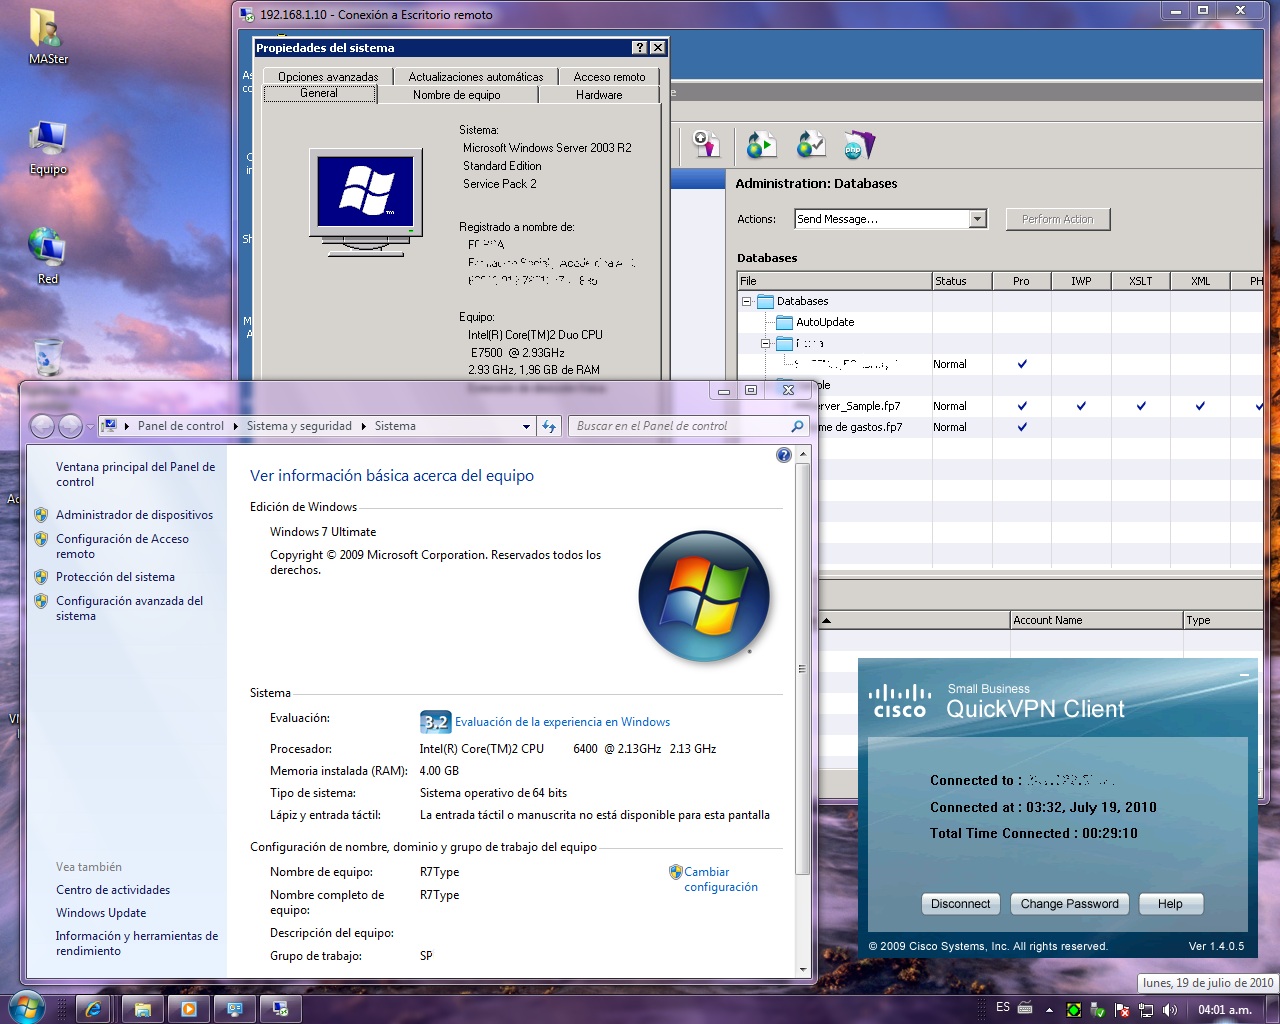Open Windows Explorer from the taskbar
The image size is (1280, 1024).
coord(142,1009)
